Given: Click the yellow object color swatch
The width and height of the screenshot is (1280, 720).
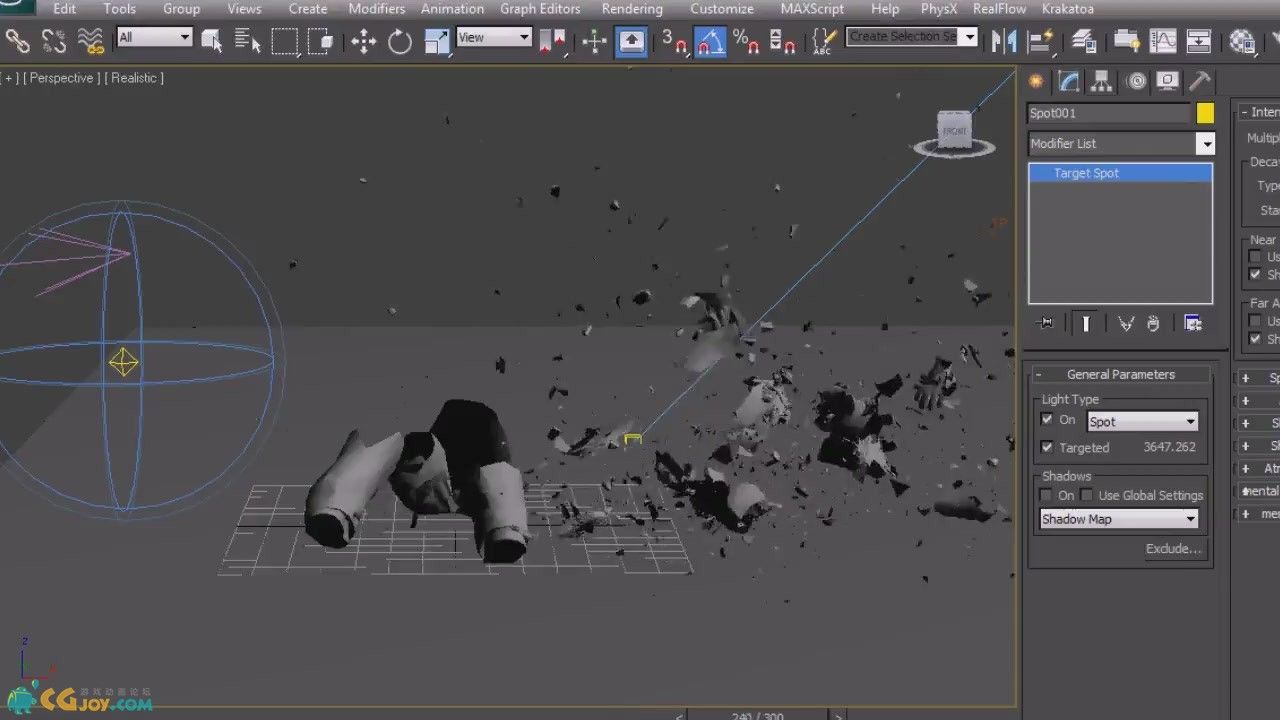Looking at the screenshot, I should (x=1205, y=114).
